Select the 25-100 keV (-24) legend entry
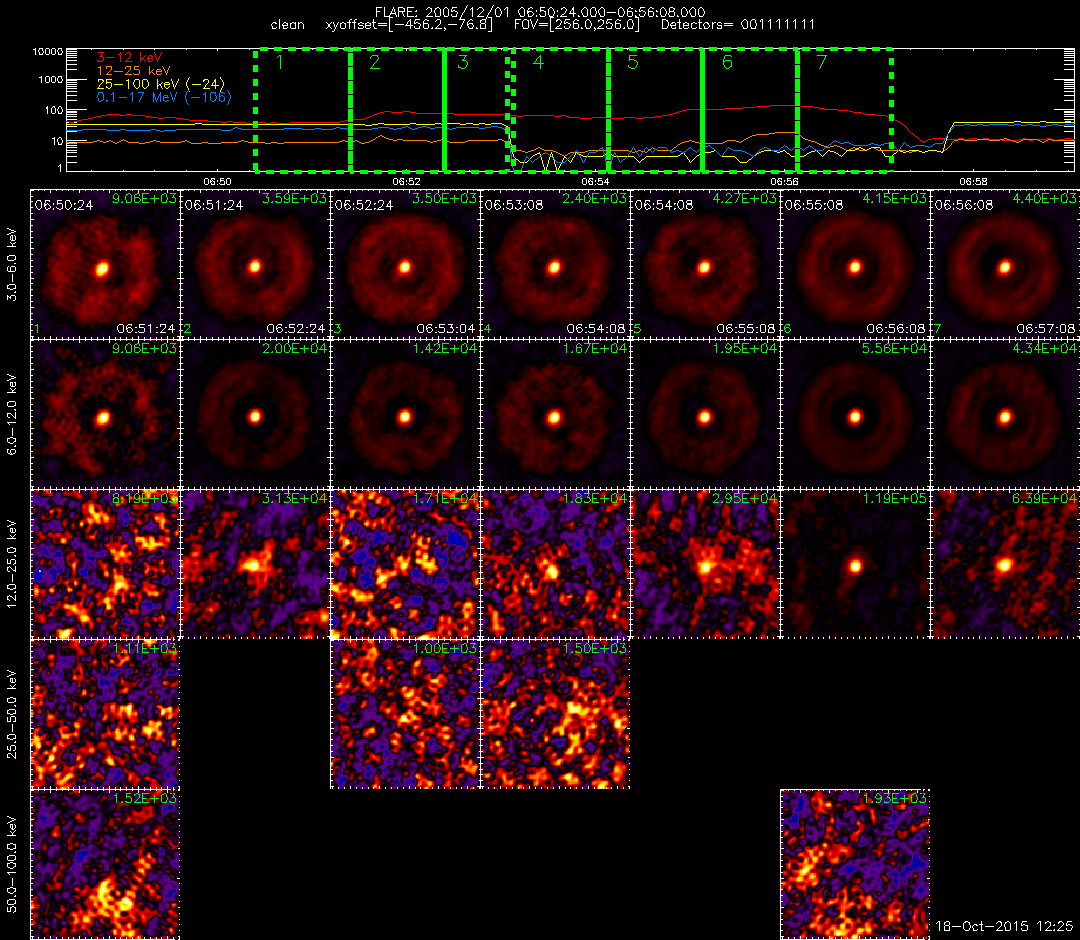This screenshot has height=940, width=1080. (160, 84)
